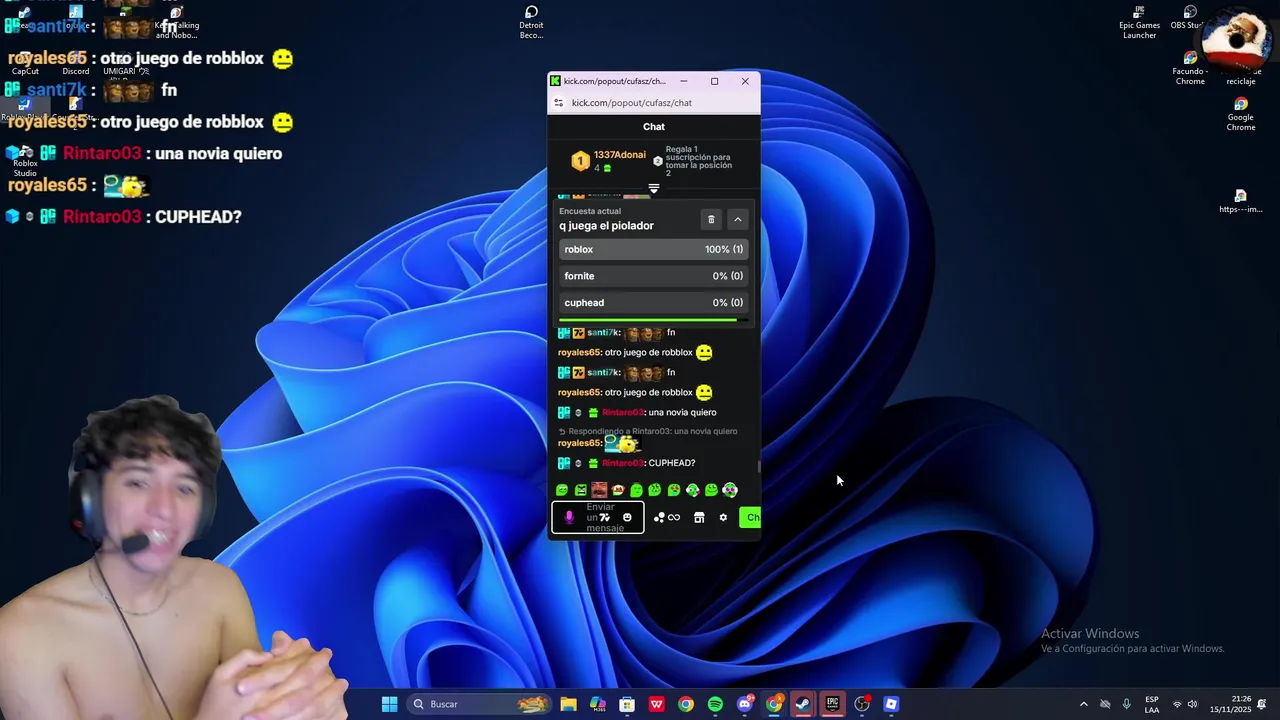The width and height of the screenshot is (1280, 720).
Task: Click the purple microphone icon in message box
Action: 569,517
